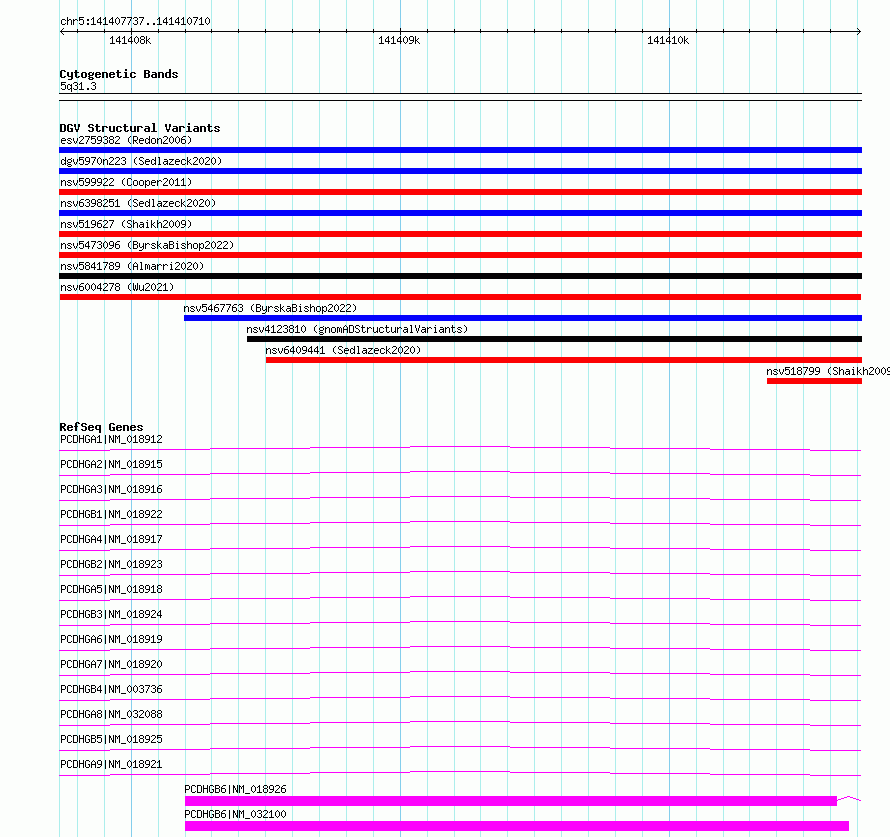Select the PCDHGB6 NM_032100 magenta exon bar
This screenshot has height=837, width=890.
(517, 826)
